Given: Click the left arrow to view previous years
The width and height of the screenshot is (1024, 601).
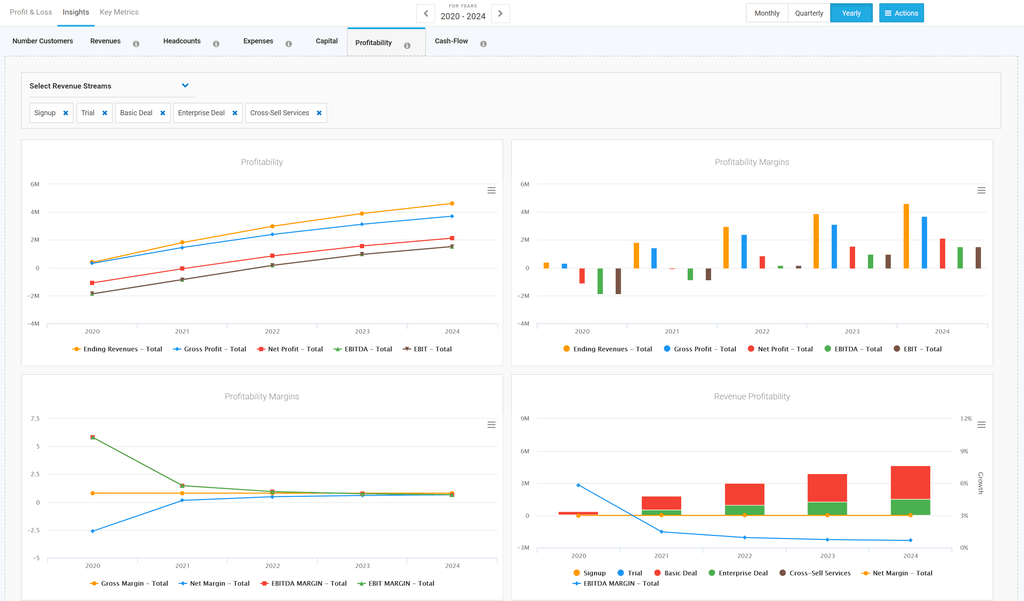Looking at the screenshot, I should (425, 13).
